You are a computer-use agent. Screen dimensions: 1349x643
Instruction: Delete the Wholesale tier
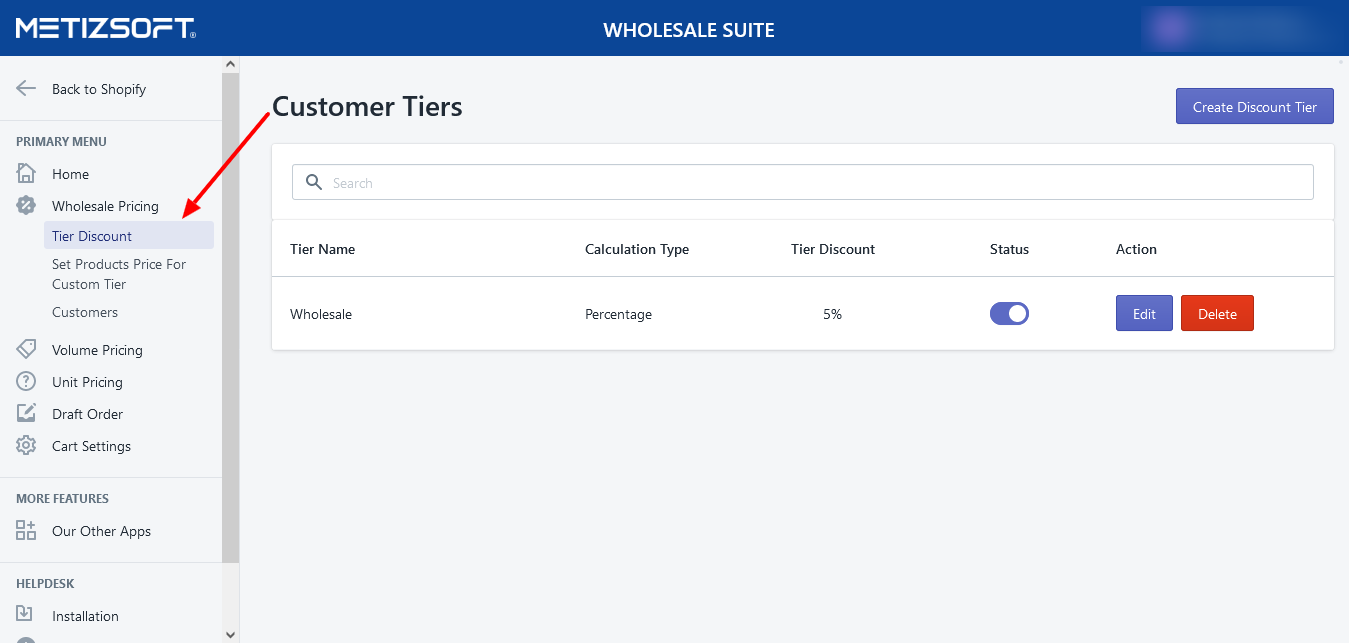point(1217,314)
